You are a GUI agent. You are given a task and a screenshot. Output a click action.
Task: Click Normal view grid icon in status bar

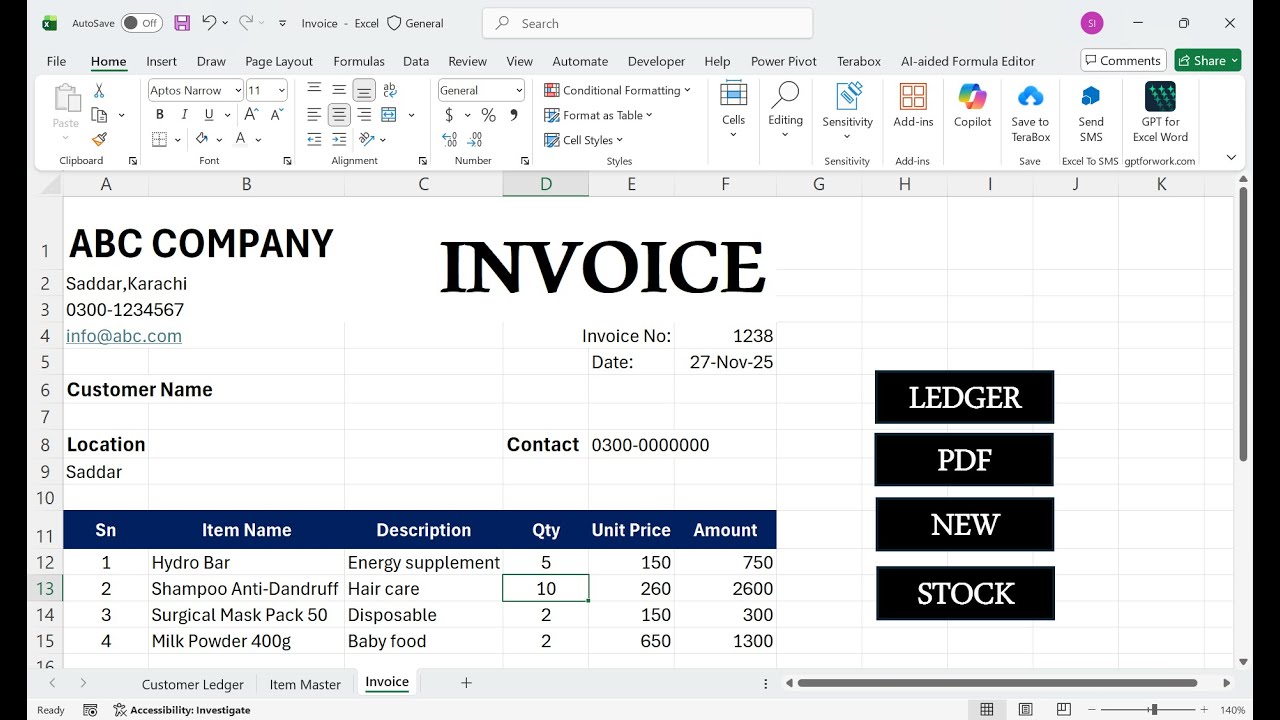(x=987, y=710)
